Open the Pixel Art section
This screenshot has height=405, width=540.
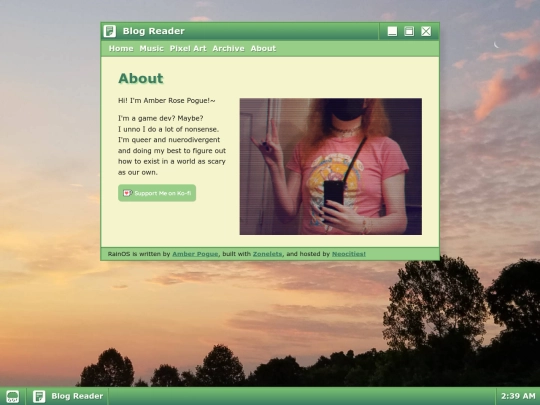pyautogui.click(x=188, y=49)
